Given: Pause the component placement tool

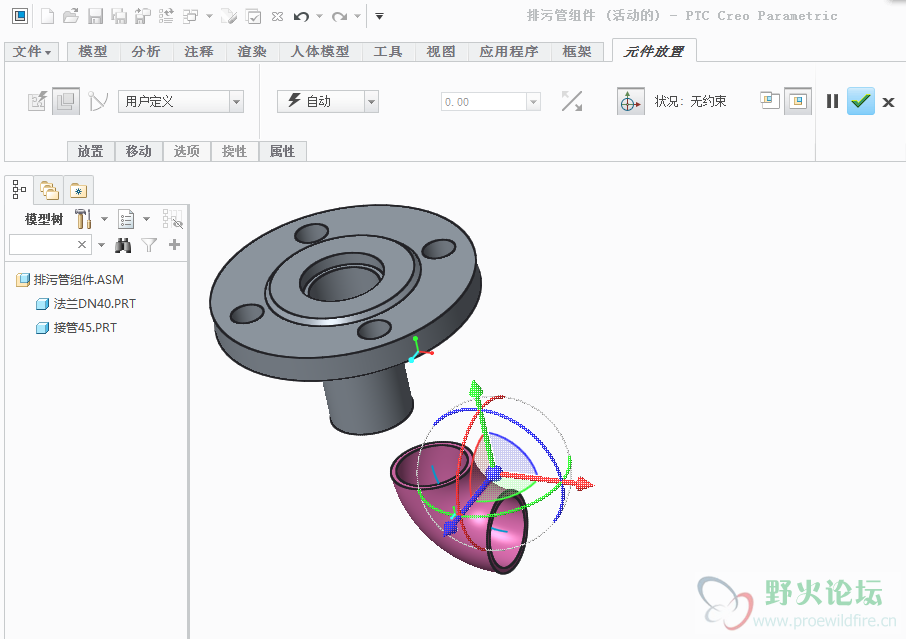Looking at the screenshot, I should 832,102.
